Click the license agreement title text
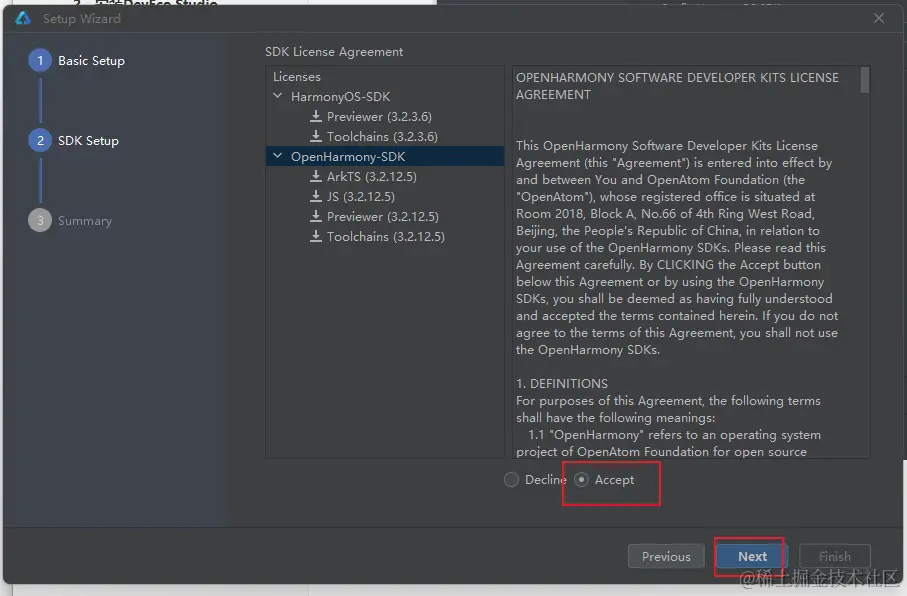907x596 pixels. [x=677, y=86]
